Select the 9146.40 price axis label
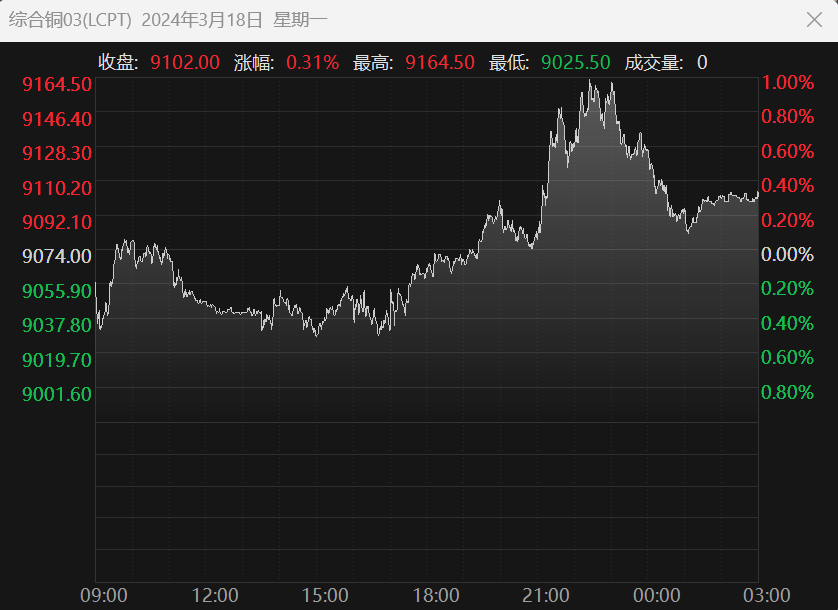 [57, 119]
